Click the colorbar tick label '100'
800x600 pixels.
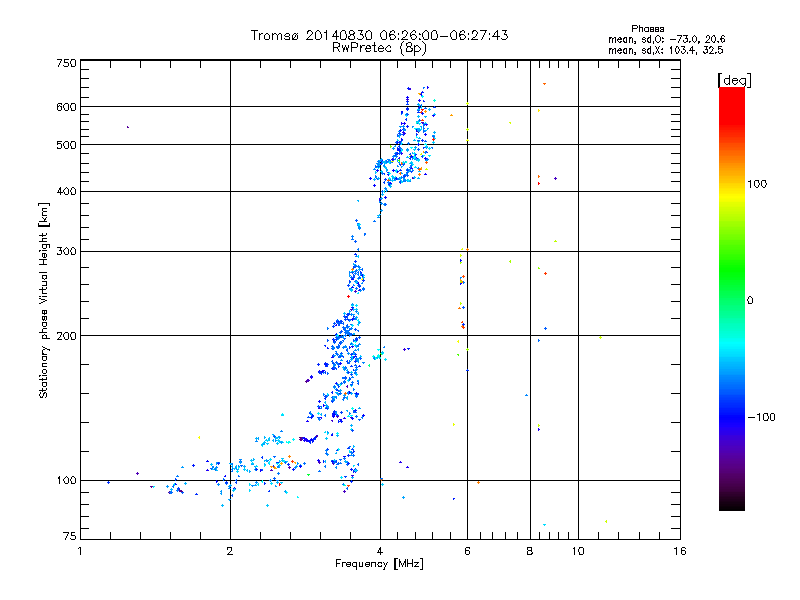click(757, 184)
